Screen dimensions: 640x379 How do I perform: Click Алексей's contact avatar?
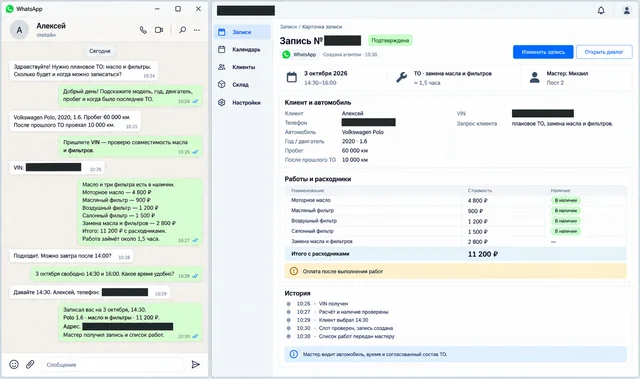pos(19,30)
